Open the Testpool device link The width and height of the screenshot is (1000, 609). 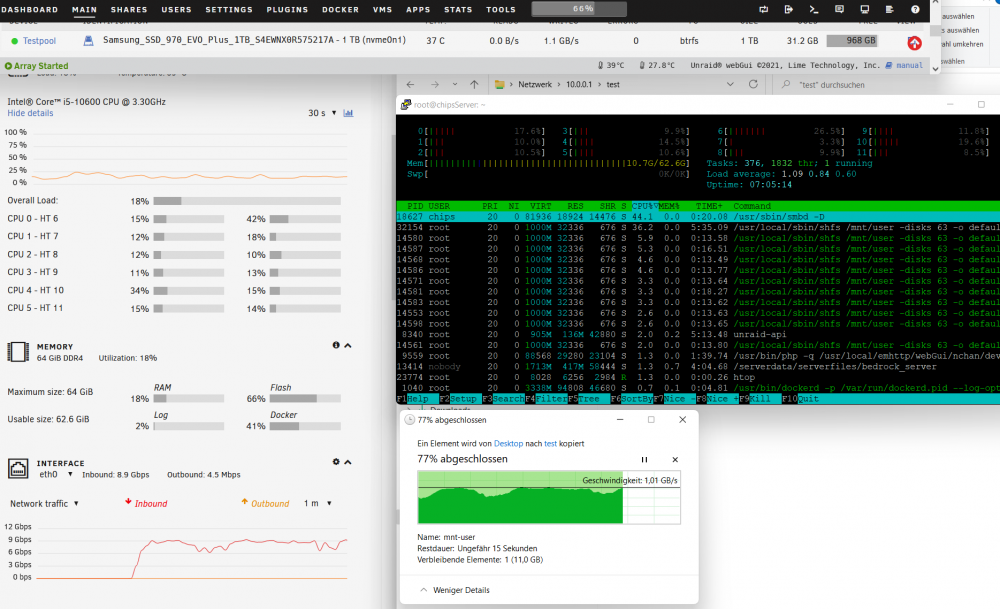click(39, 41)
